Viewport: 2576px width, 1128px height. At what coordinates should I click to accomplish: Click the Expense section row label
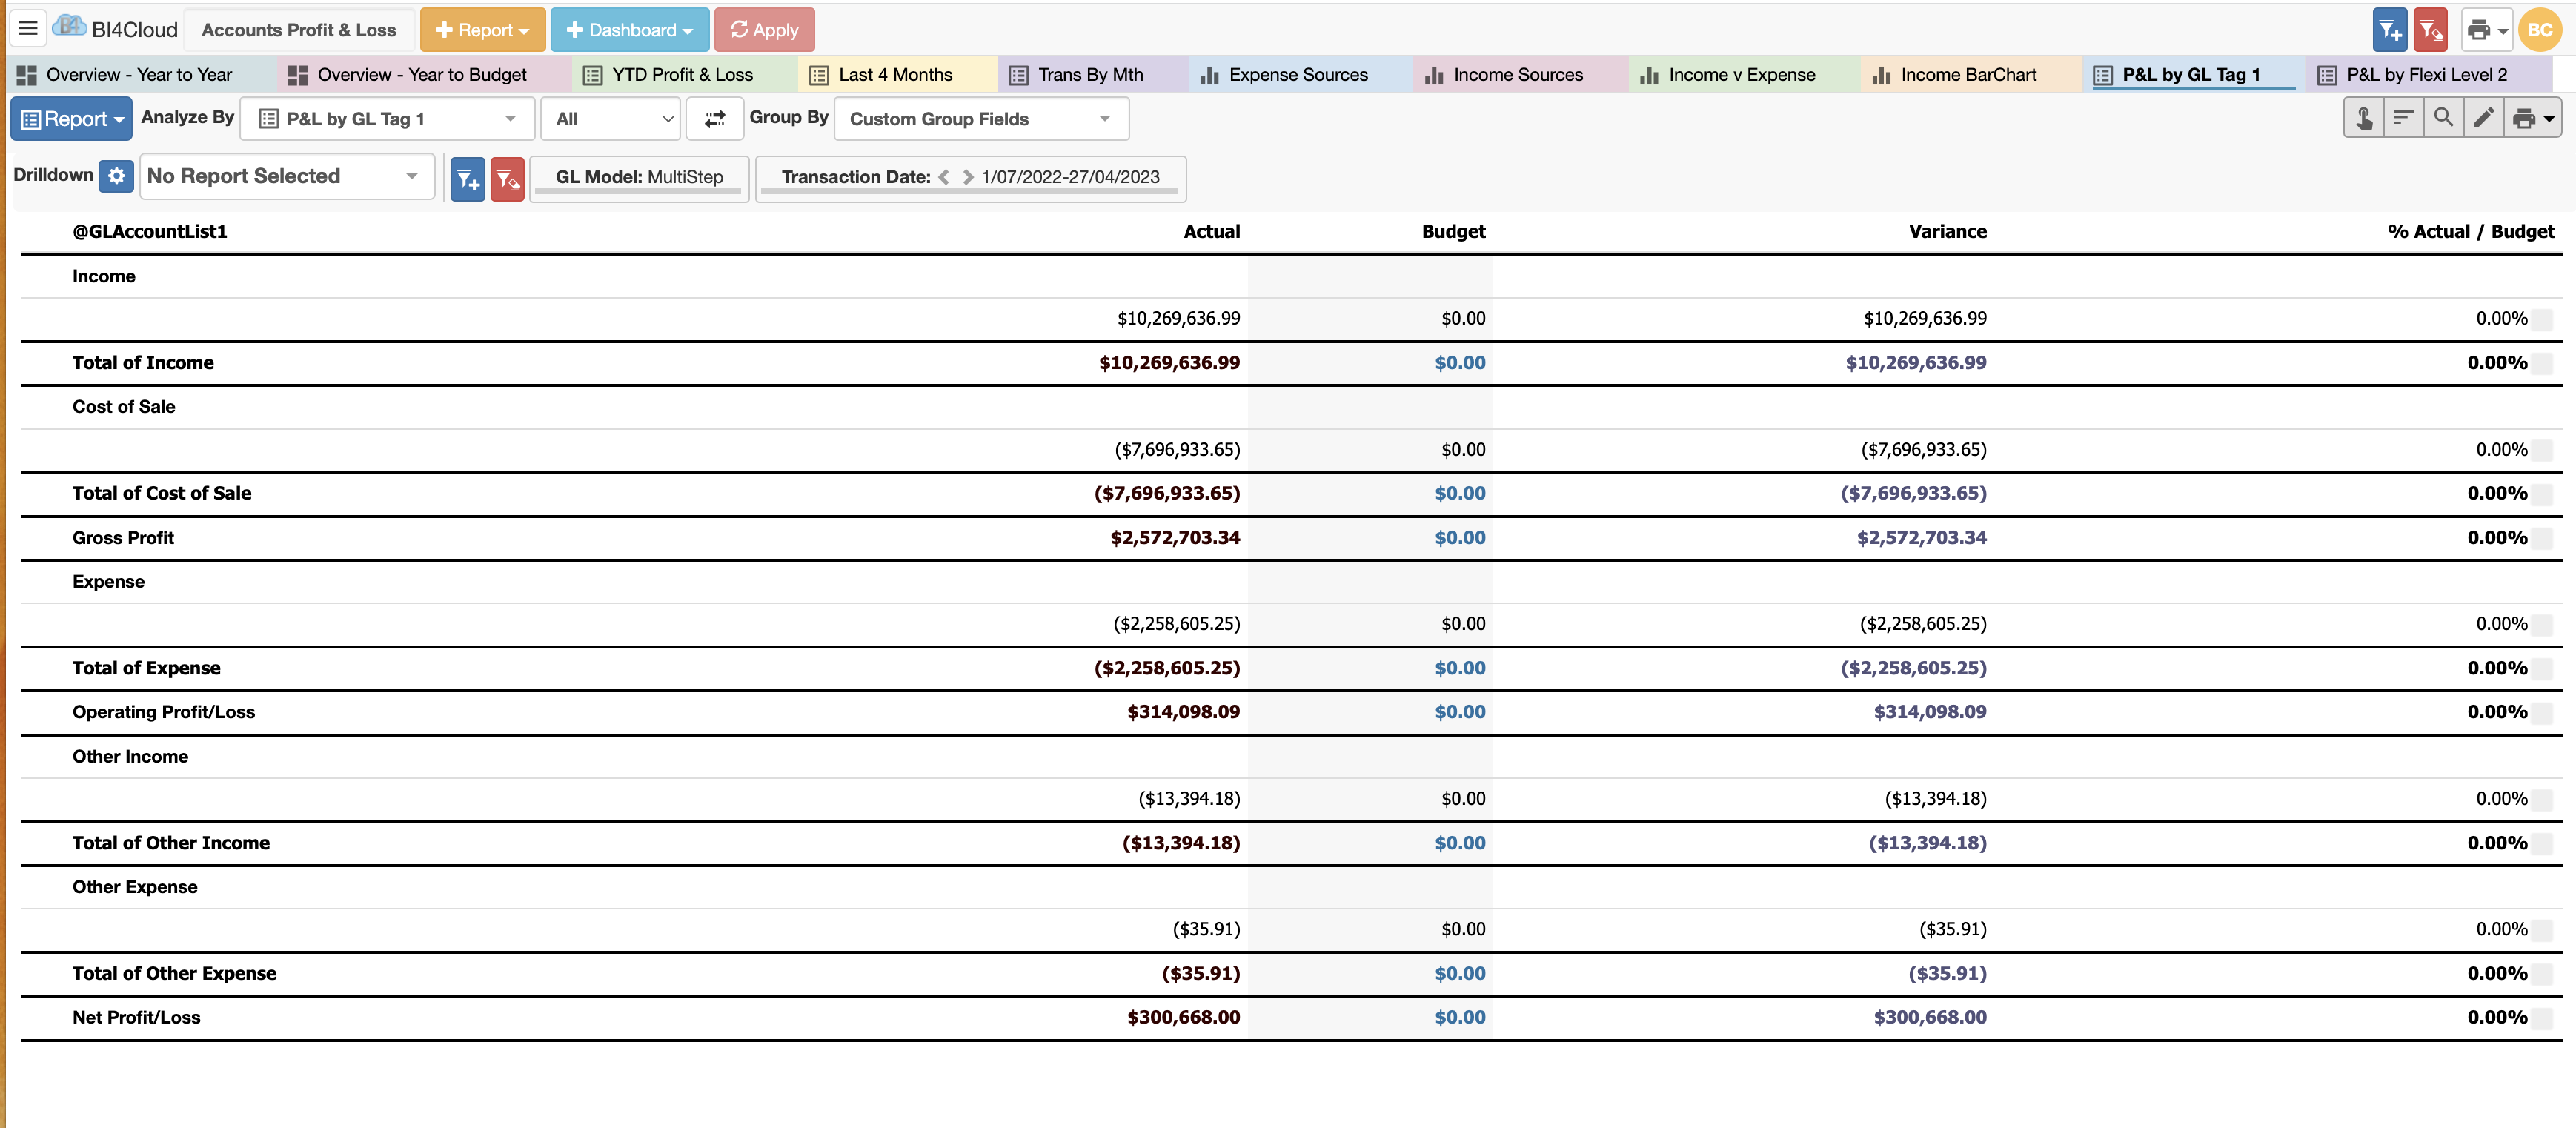click(108, 582)
